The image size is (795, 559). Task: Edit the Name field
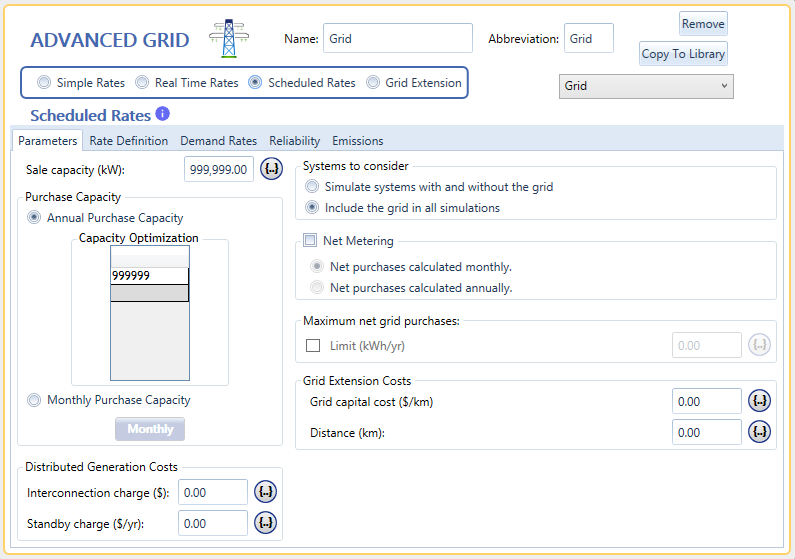click(398, 39)
